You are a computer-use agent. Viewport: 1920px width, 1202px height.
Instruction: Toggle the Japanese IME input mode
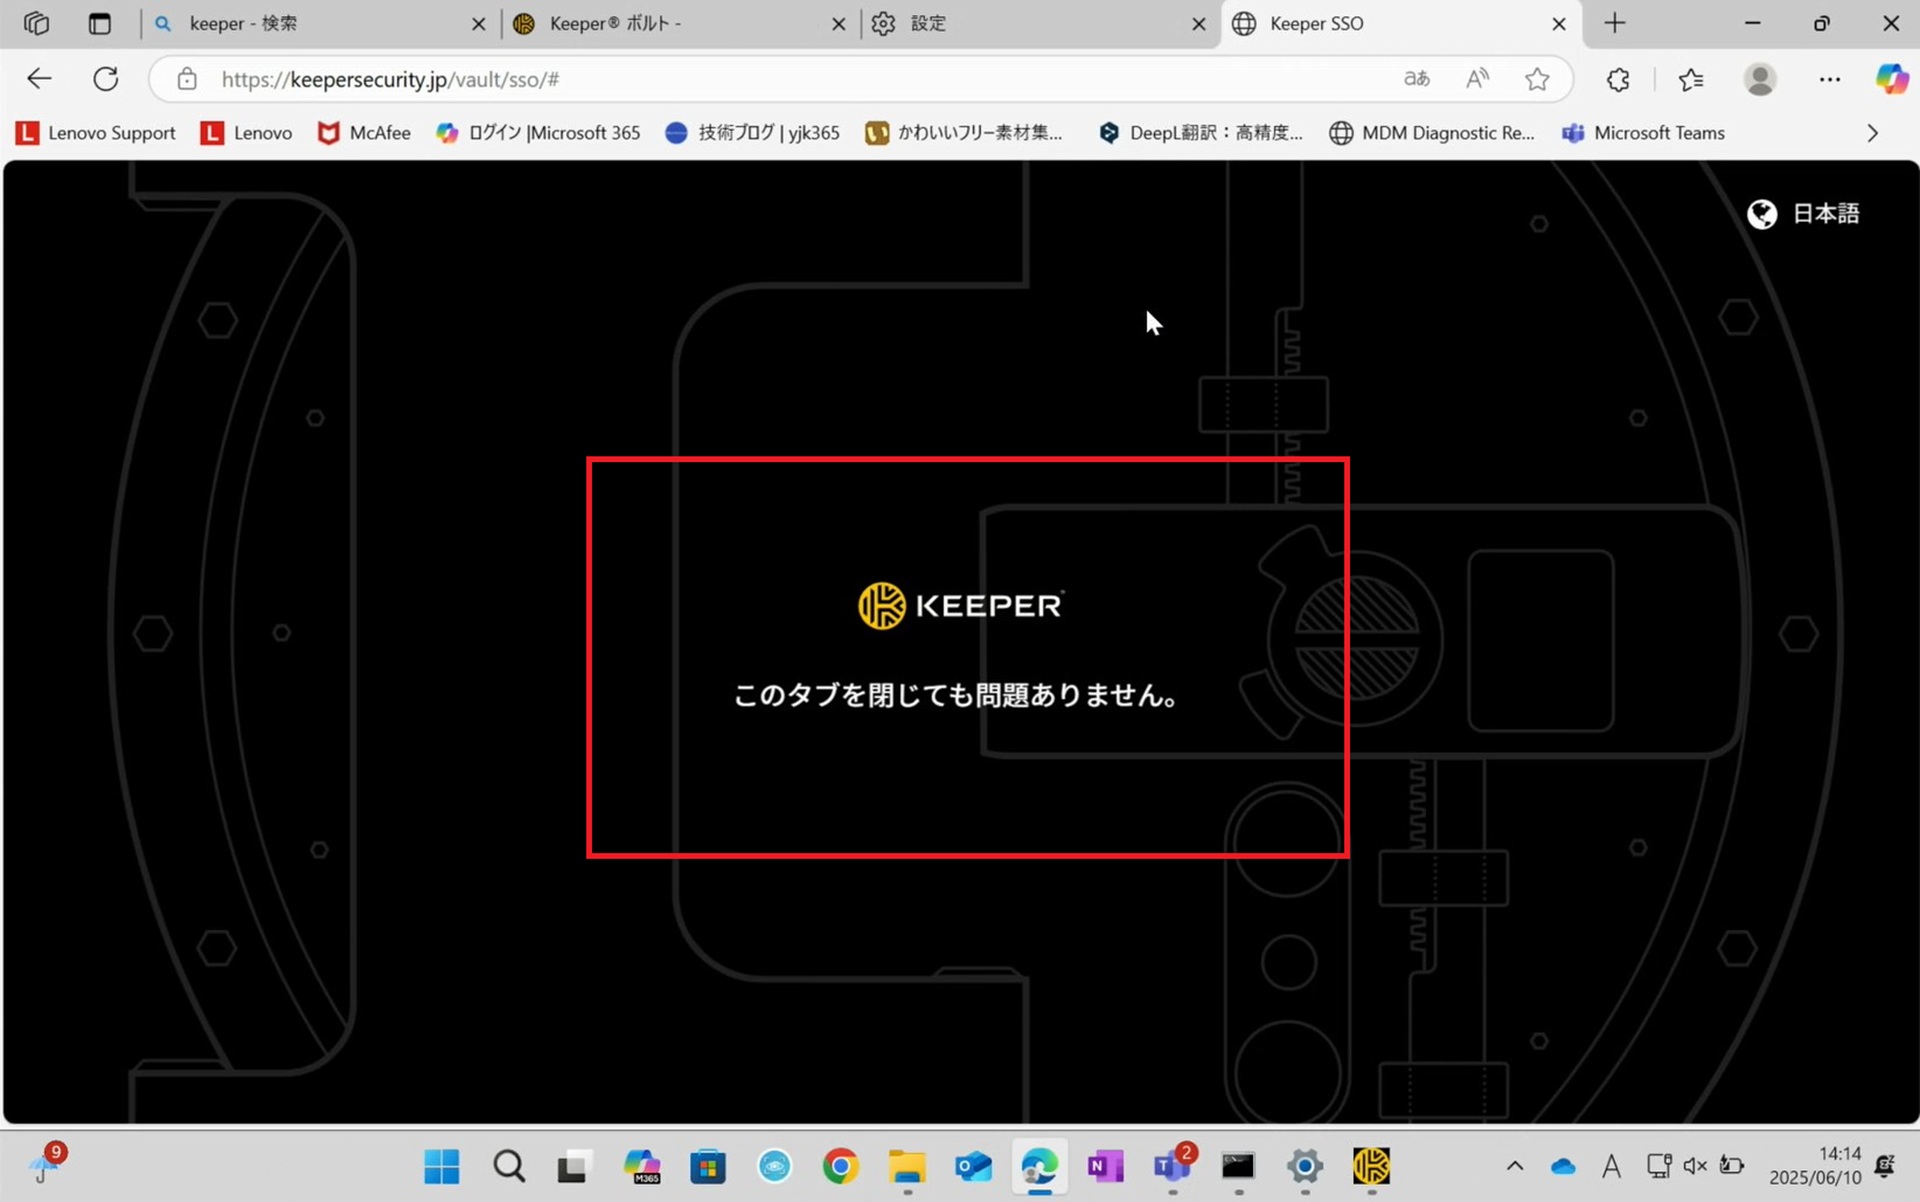click(x=1611, y=1166)
